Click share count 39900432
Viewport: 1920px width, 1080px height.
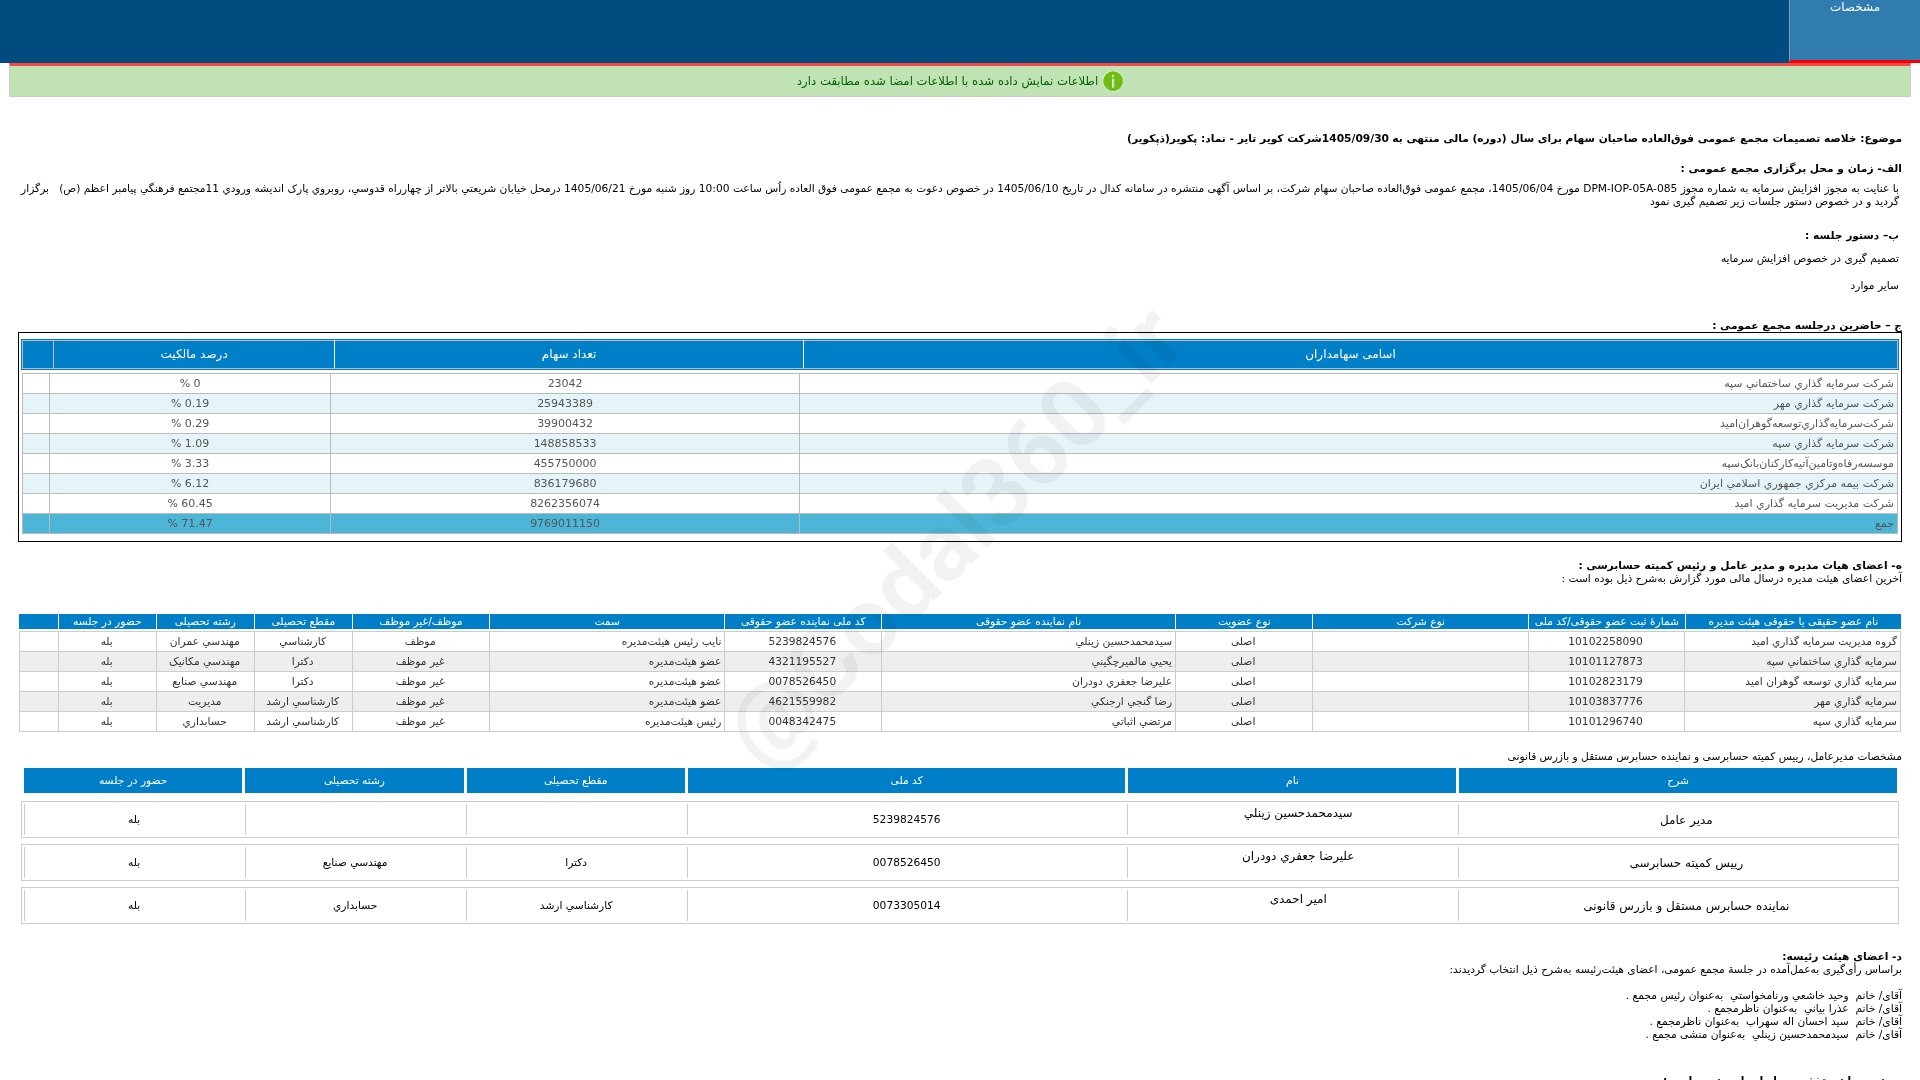coord(565,423)
